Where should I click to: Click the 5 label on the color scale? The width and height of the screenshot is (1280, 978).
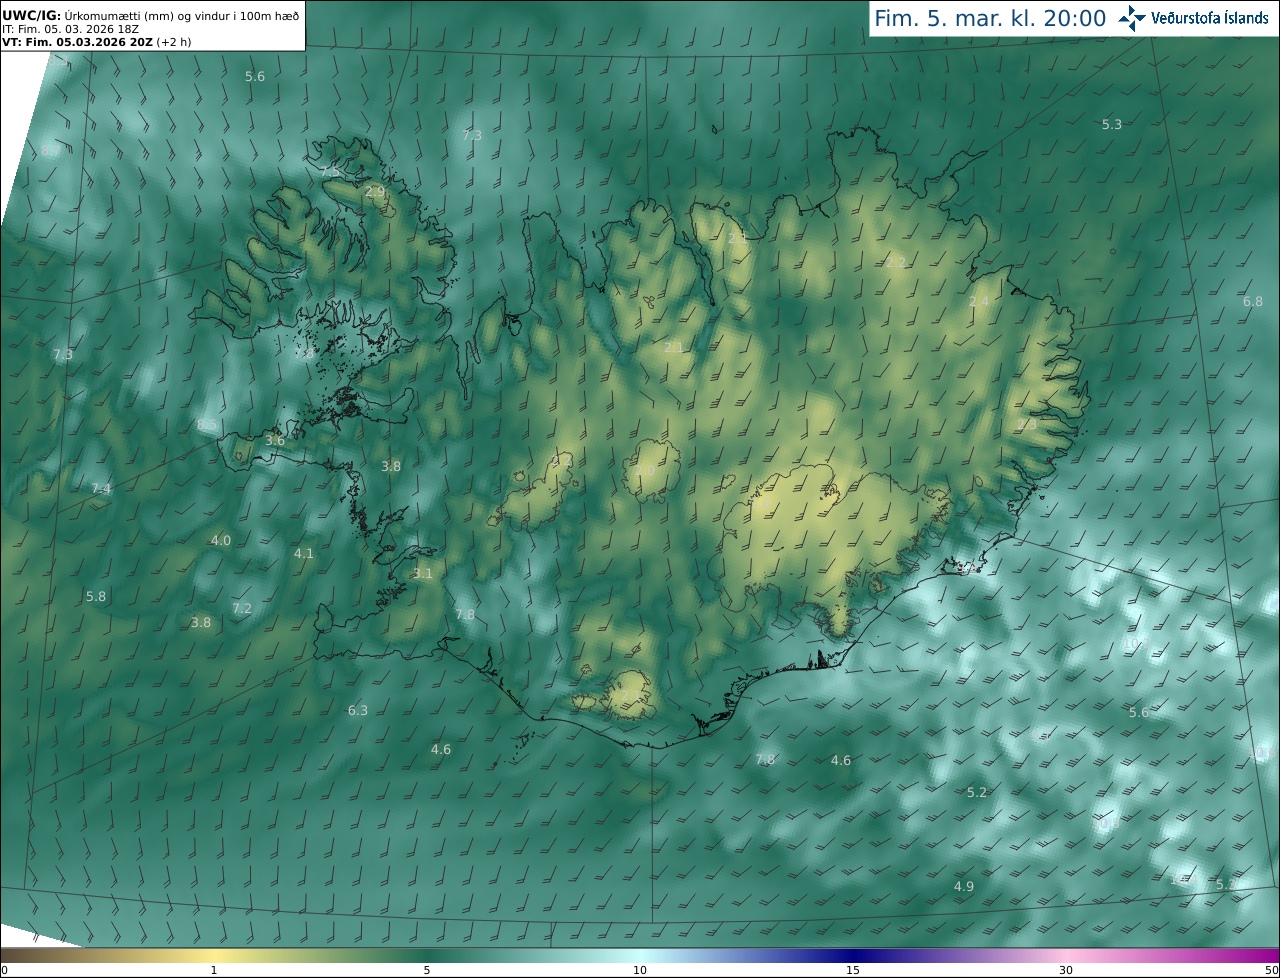(427, 970)
